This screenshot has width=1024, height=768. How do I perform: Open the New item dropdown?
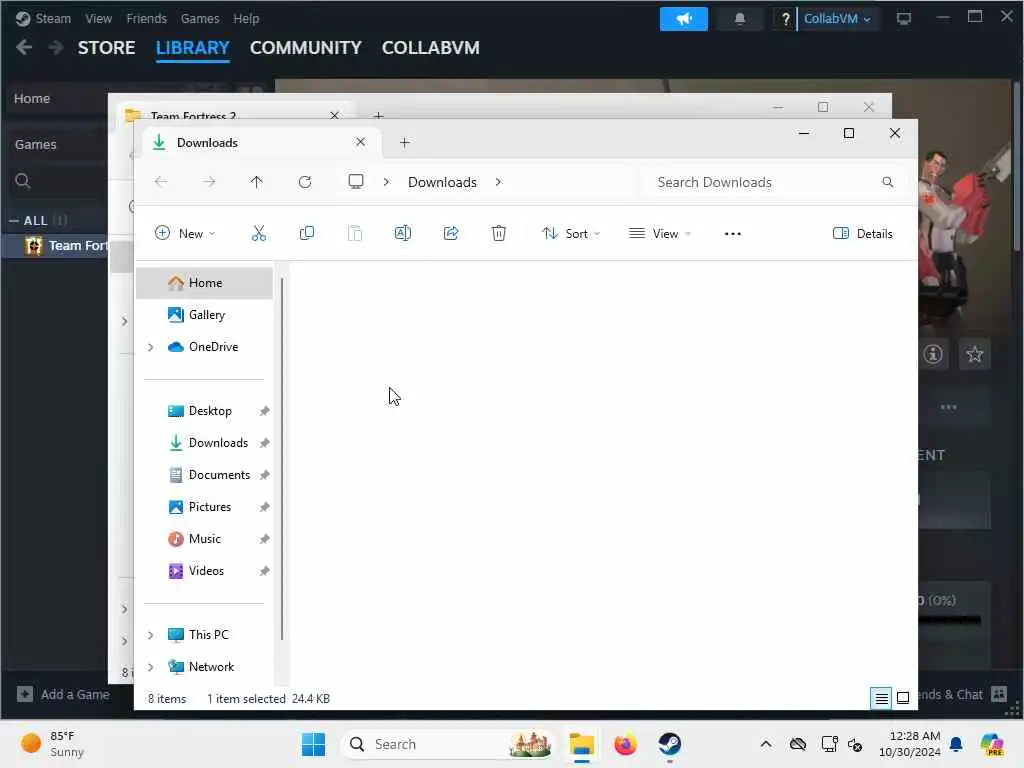[x=185, y=233]
